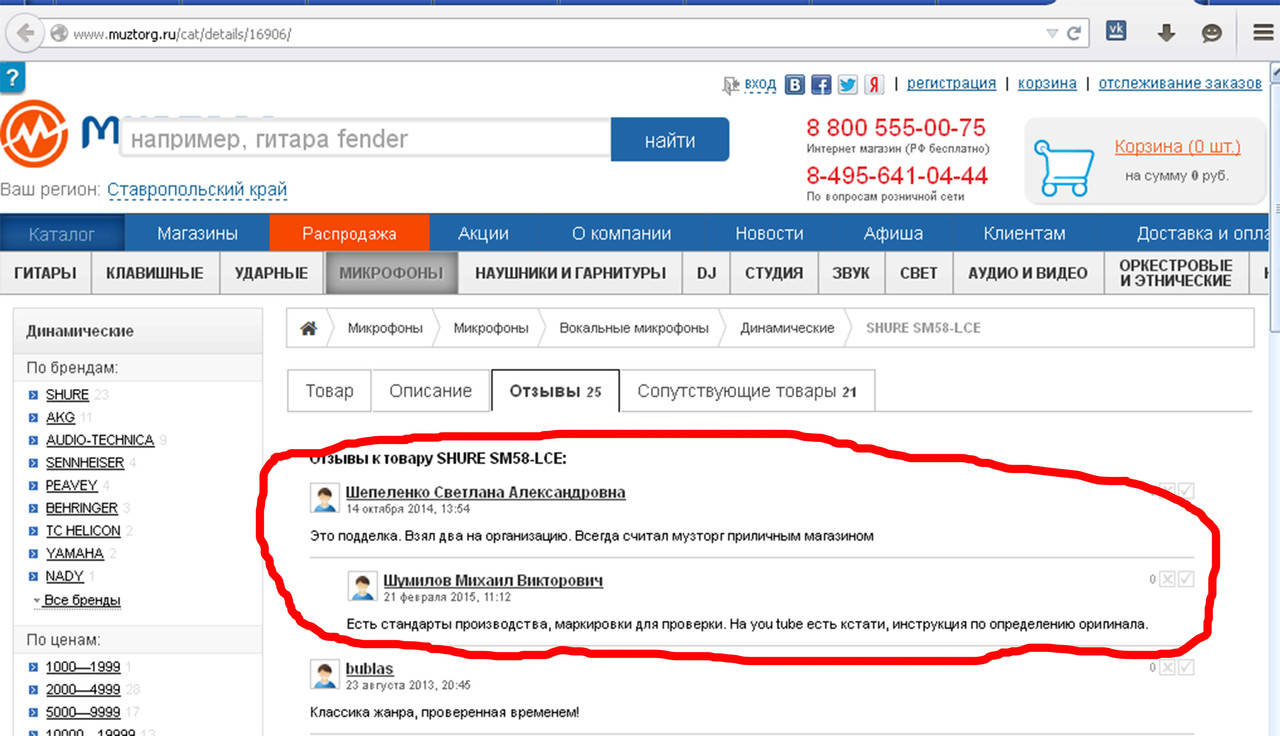Select the УДАРНЫЕ category

point(271,273)
